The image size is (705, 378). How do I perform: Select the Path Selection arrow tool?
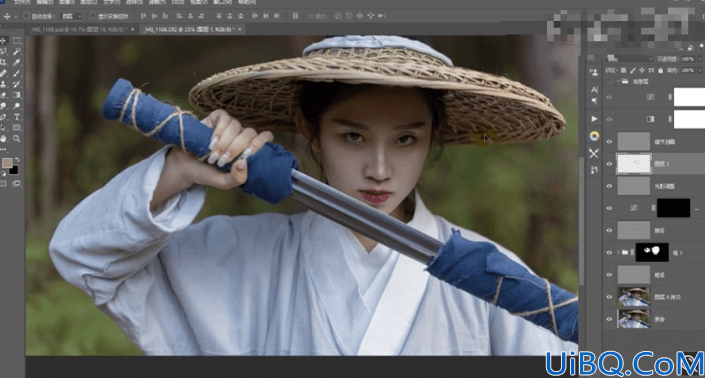4,128
